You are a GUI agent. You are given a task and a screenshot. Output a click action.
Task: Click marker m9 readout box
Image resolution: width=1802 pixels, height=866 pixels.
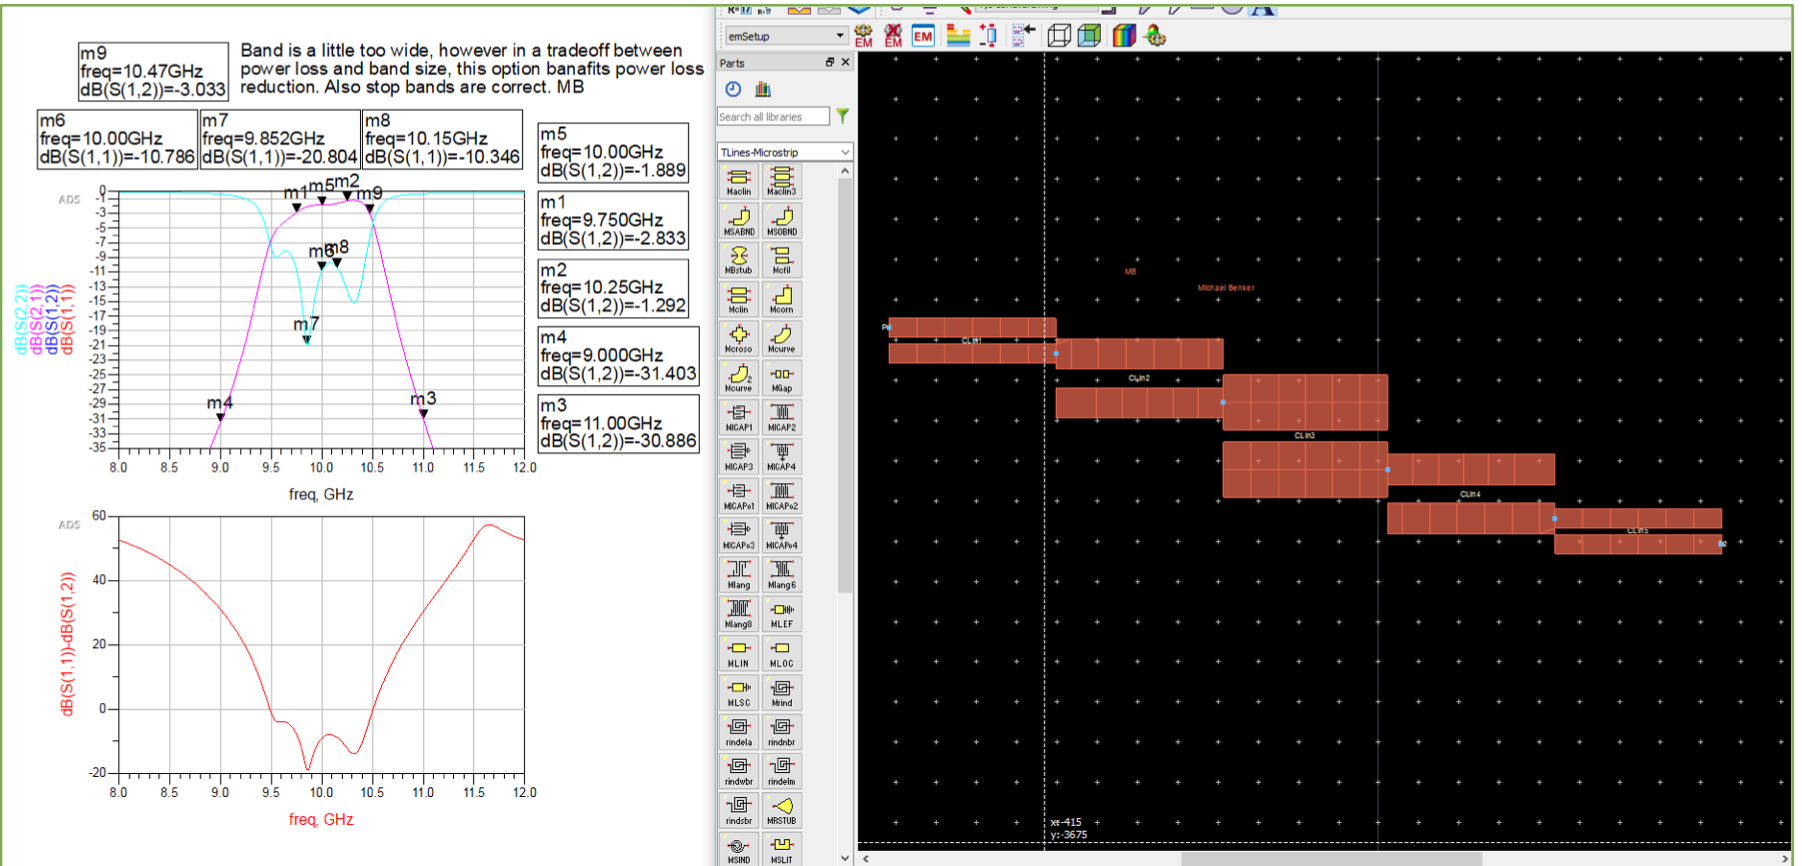point(154,71)
